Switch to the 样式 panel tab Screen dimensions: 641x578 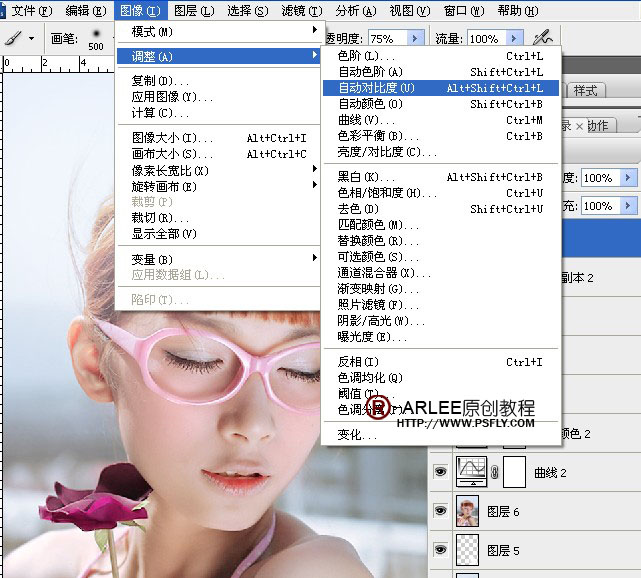click(x=585, y=90)
